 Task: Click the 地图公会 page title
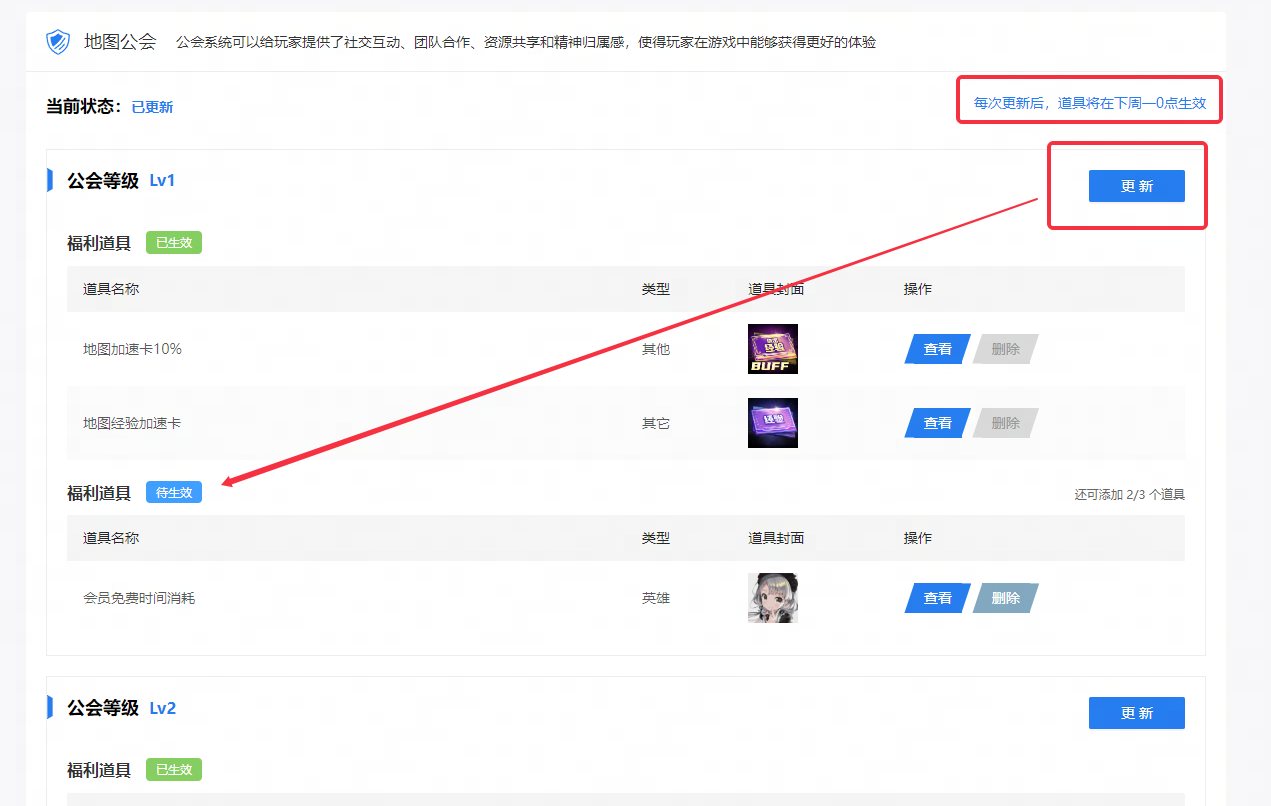pyautogui.click(x=120, y=42)
